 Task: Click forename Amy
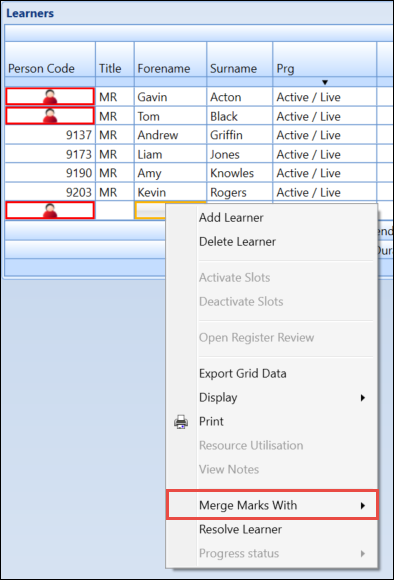point(149,173)
